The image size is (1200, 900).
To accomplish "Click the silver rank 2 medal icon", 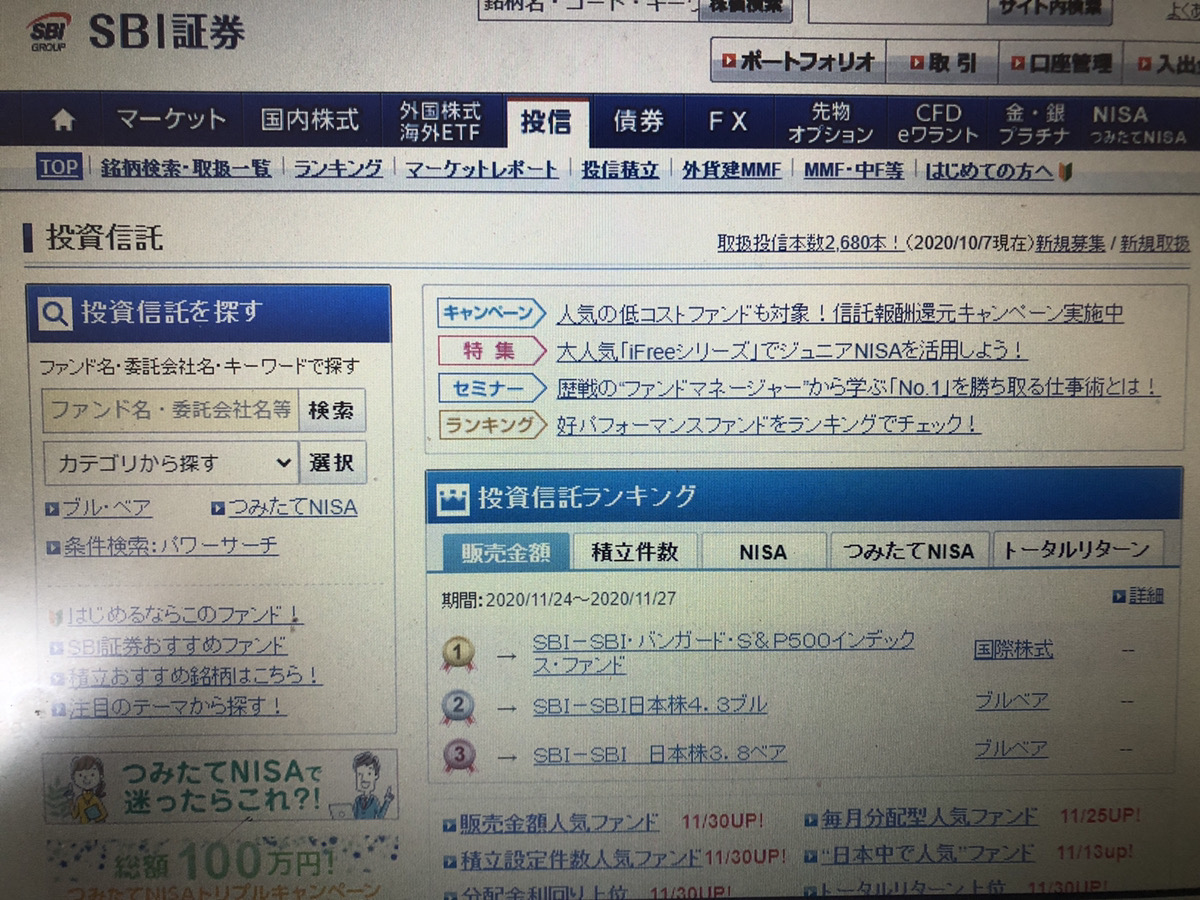I will (x=458, y=706).
